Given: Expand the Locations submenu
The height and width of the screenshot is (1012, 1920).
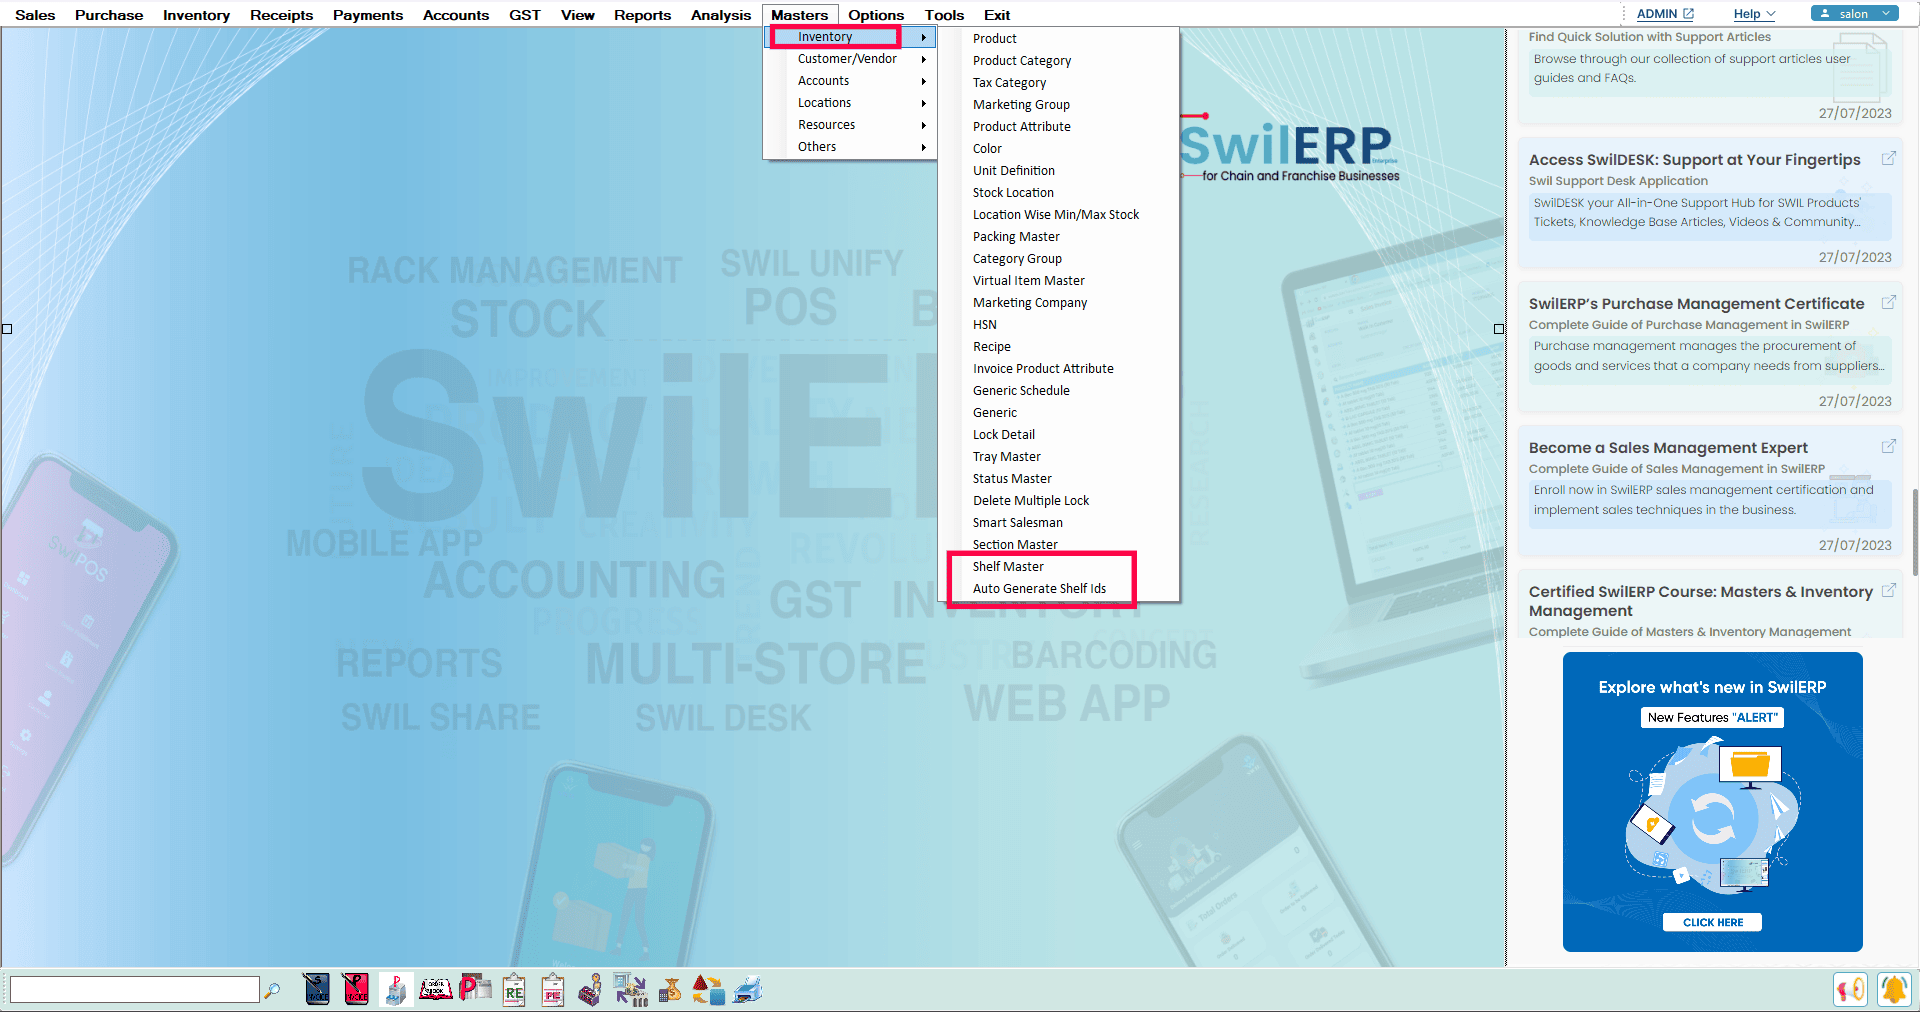Looking at the screenshot, I should 850,103.
